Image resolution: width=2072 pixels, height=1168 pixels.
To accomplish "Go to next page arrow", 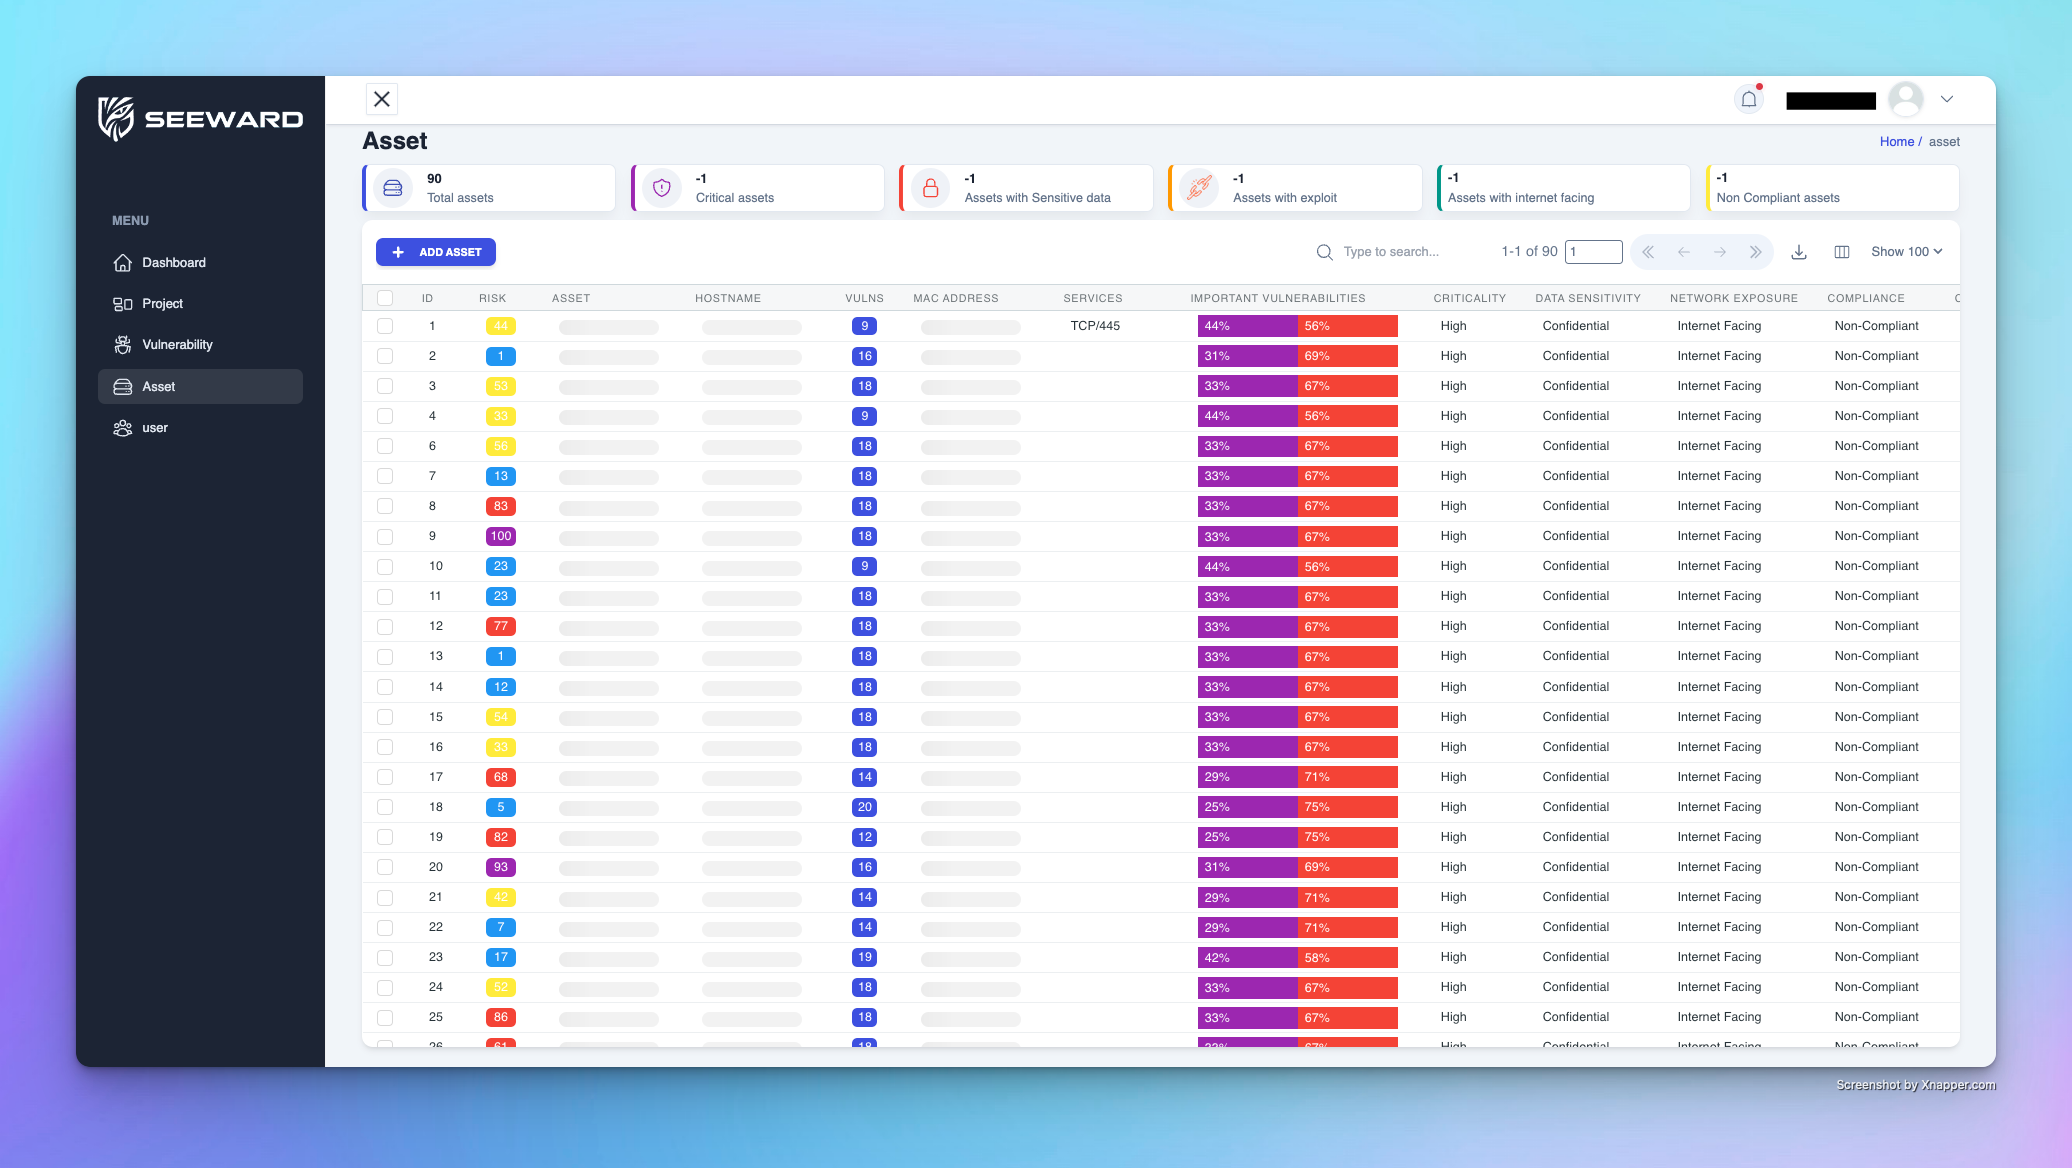I will click(1719, 252).
